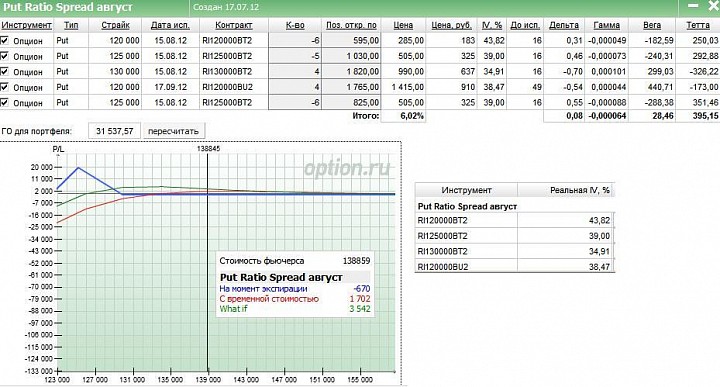Select price 1 415,00 cell

point(403,87)
